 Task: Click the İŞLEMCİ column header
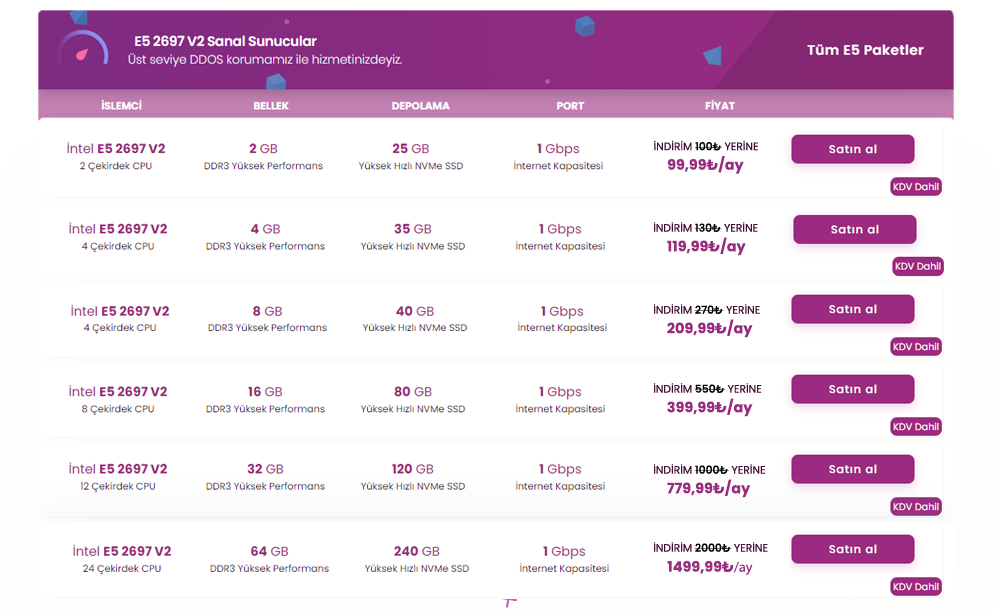[x=121, y=105]
